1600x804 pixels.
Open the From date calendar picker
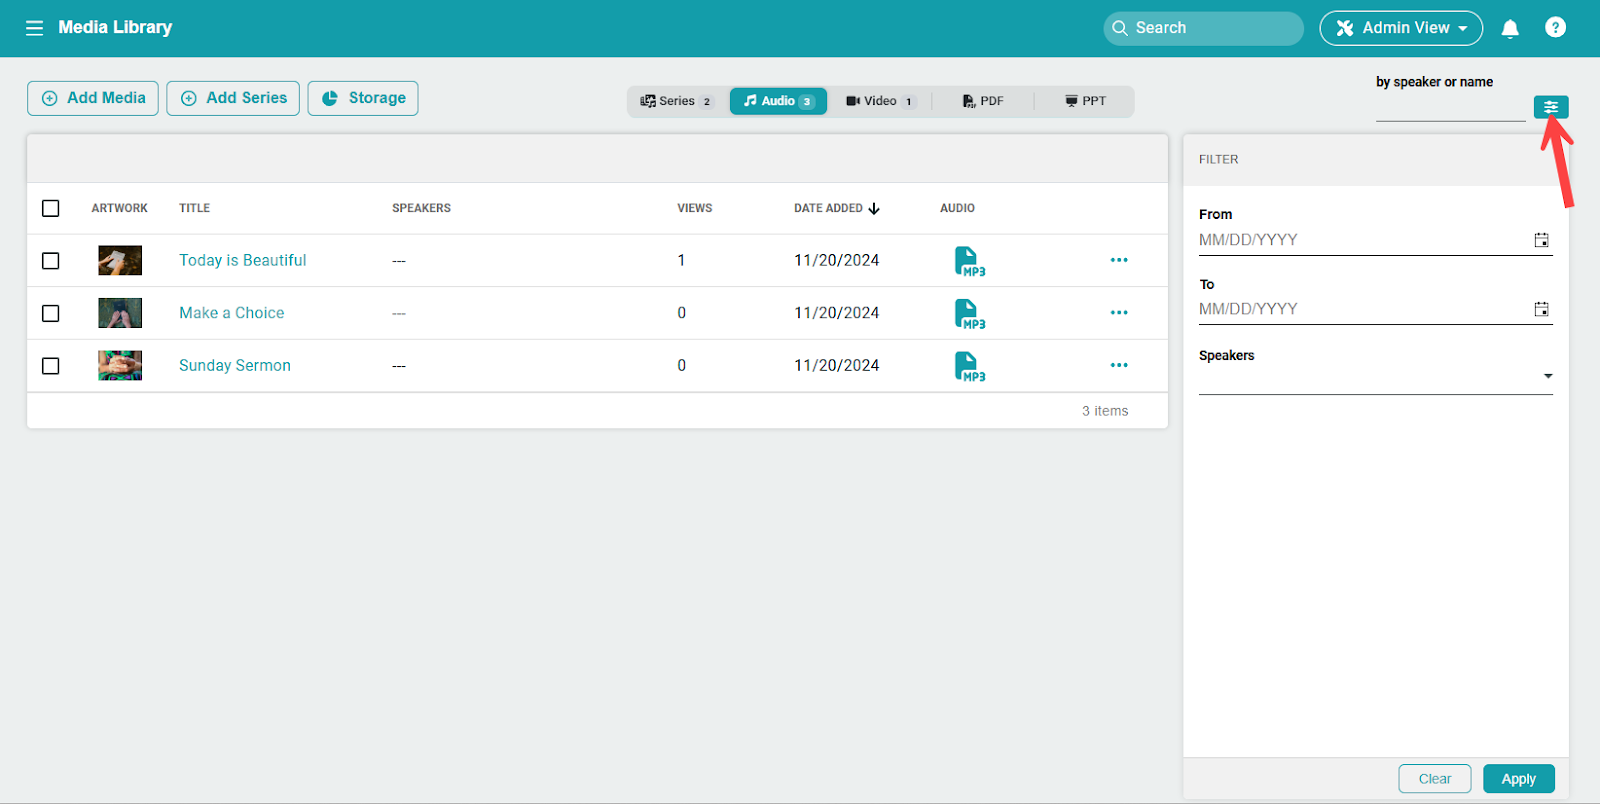point(1541,240)
